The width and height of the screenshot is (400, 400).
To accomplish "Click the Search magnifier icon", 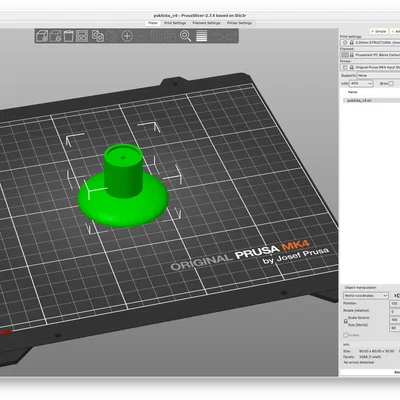I will (185, 36).
